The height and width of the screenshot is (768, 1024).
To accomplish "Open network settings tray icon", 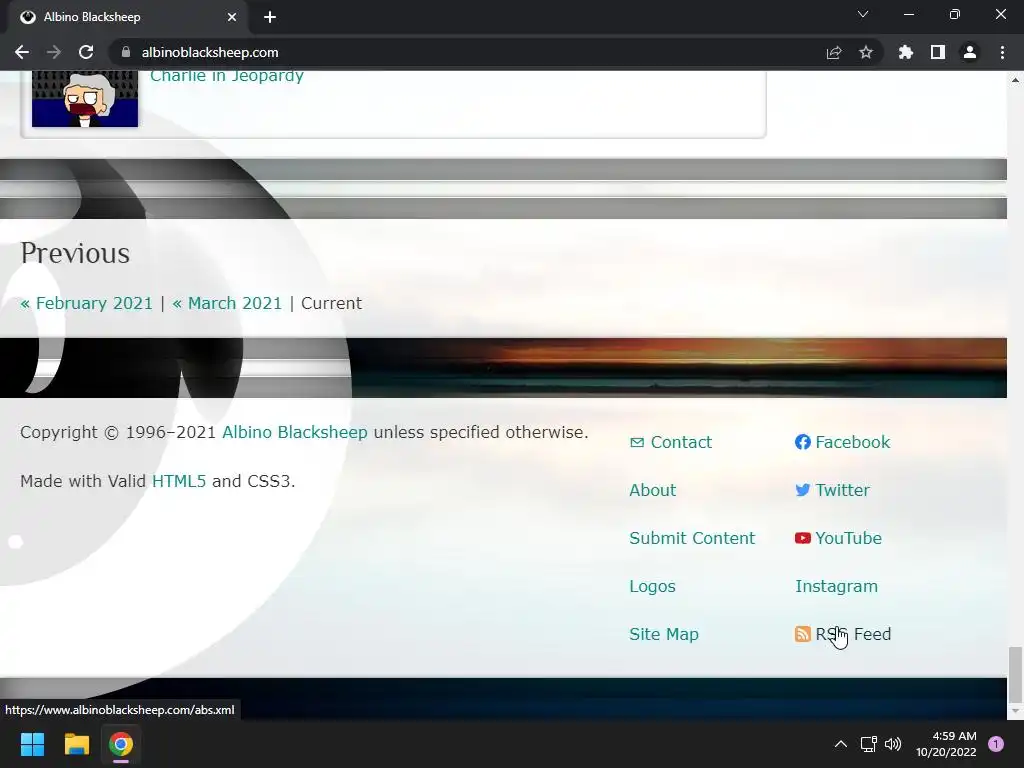I will pos(868,744).
